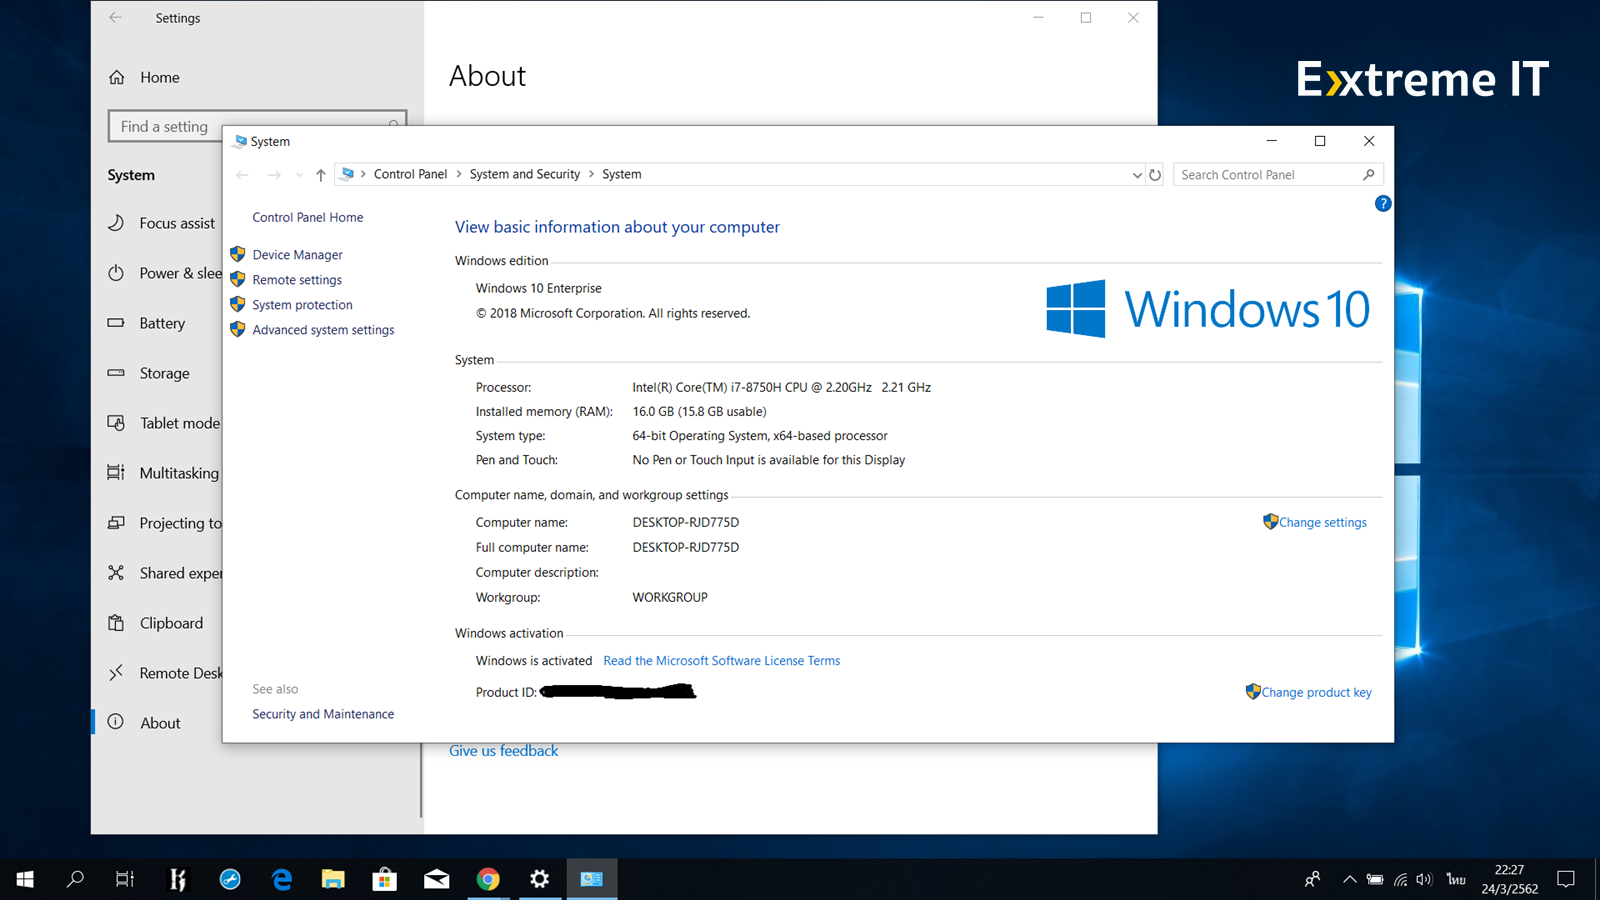The image size is (1600, 900).
Task: Open People icon in system tray
Action: point(1313,879)
